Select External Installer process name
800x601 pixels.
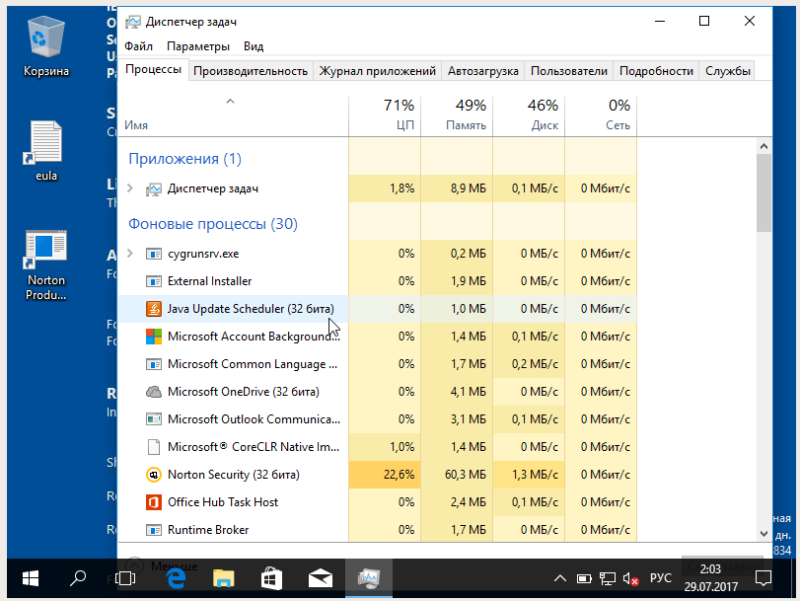(210, 281)
